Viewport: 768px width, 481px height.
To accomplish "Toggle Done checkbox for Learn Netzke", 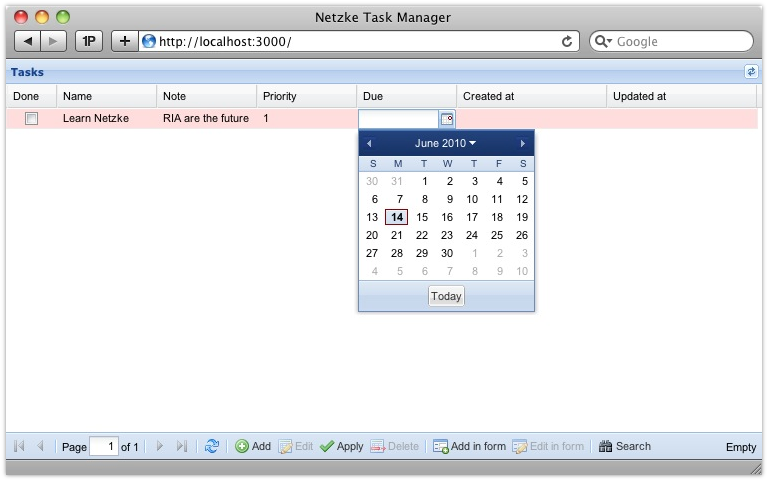I will (x=31, y=119).
